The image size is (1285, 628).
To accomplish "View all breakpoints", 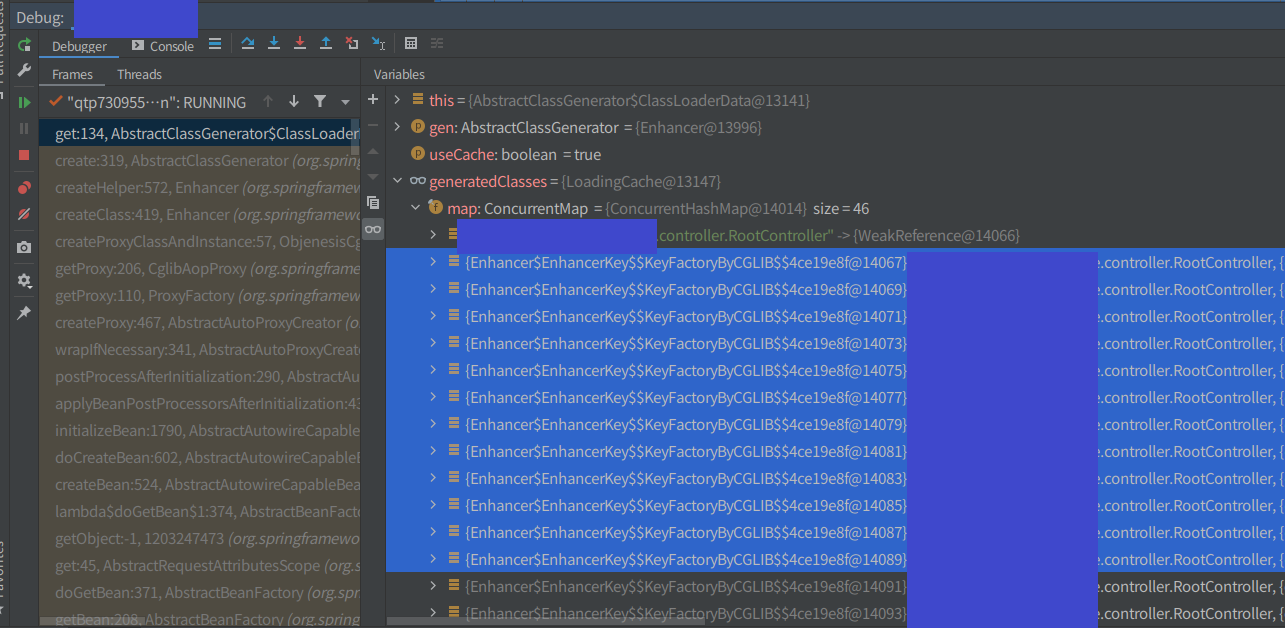I will (x=25, y=187).
